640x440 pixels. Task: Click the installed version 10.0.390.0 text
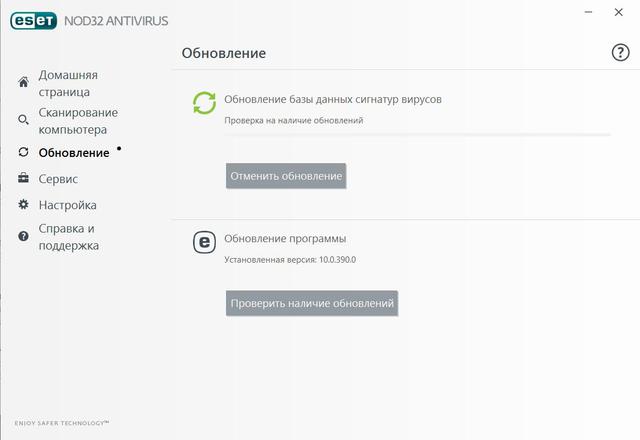(290, 260)
